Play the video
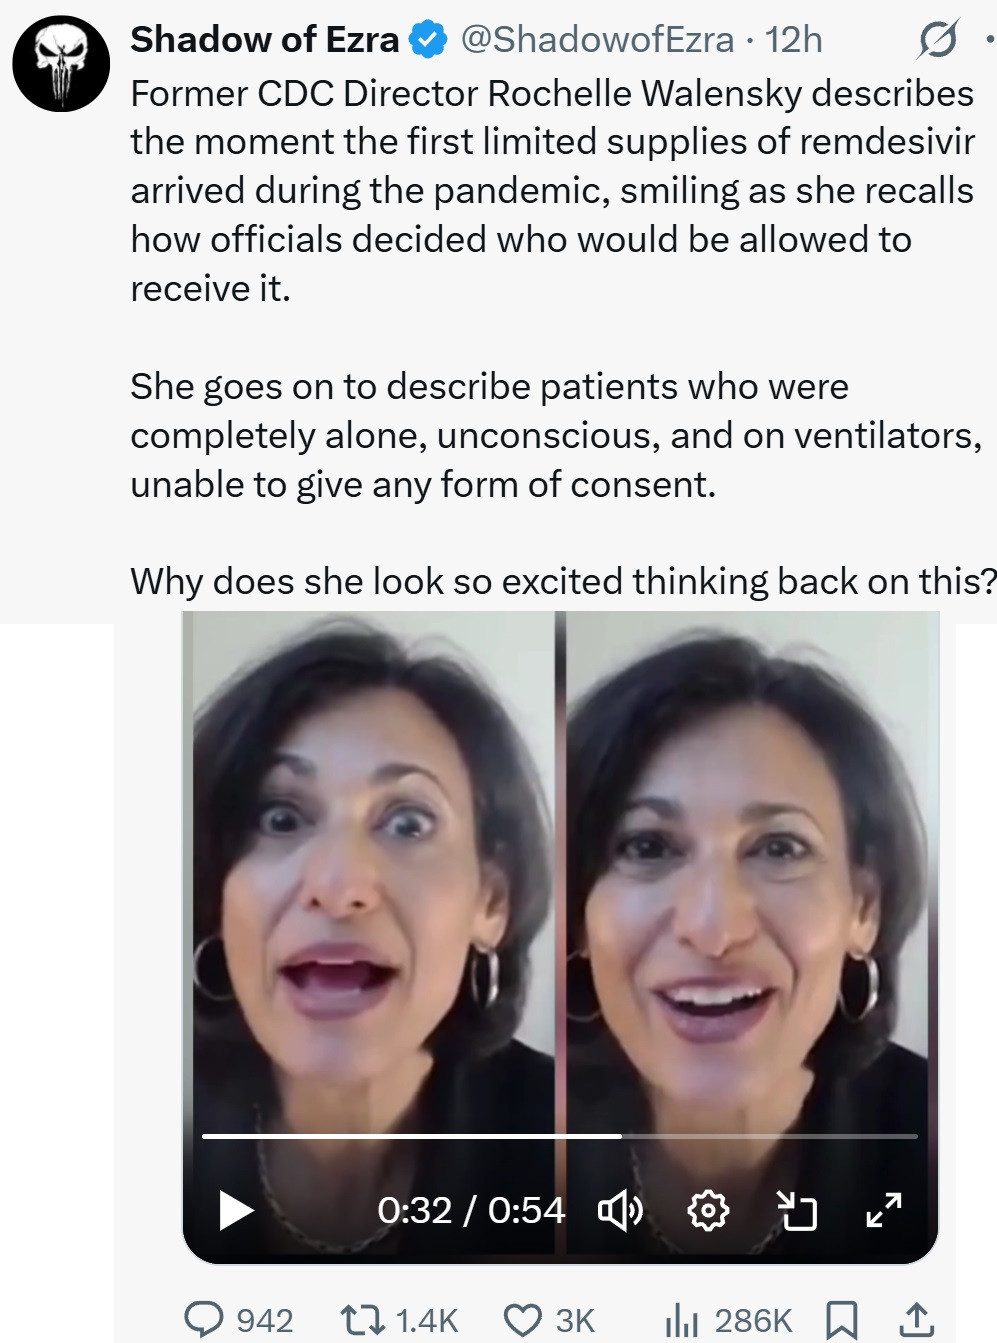The image size is (997, 1343). point(236,1210)
